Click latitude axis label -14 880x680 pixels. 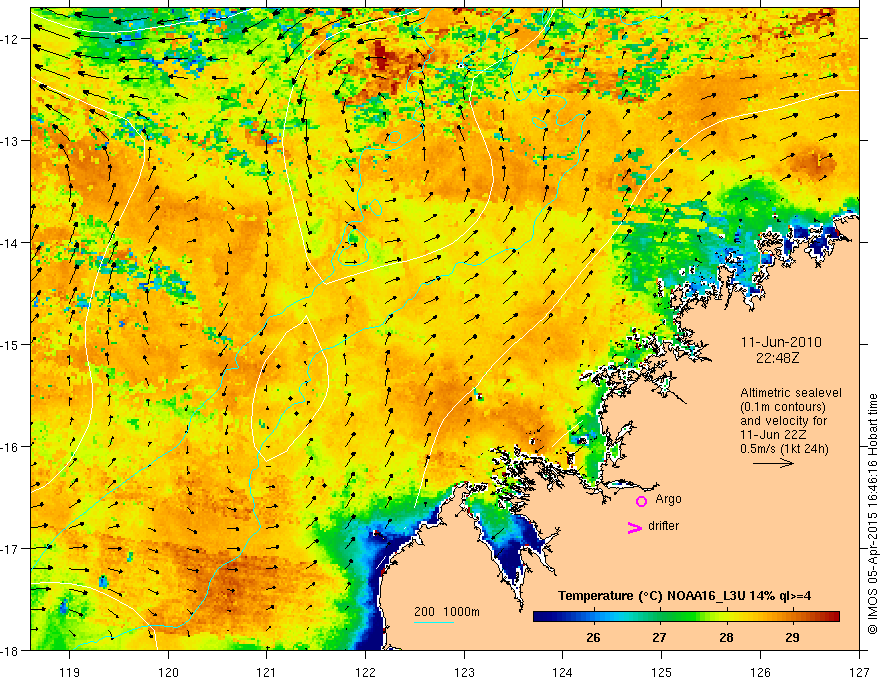[x=11, y=243]
